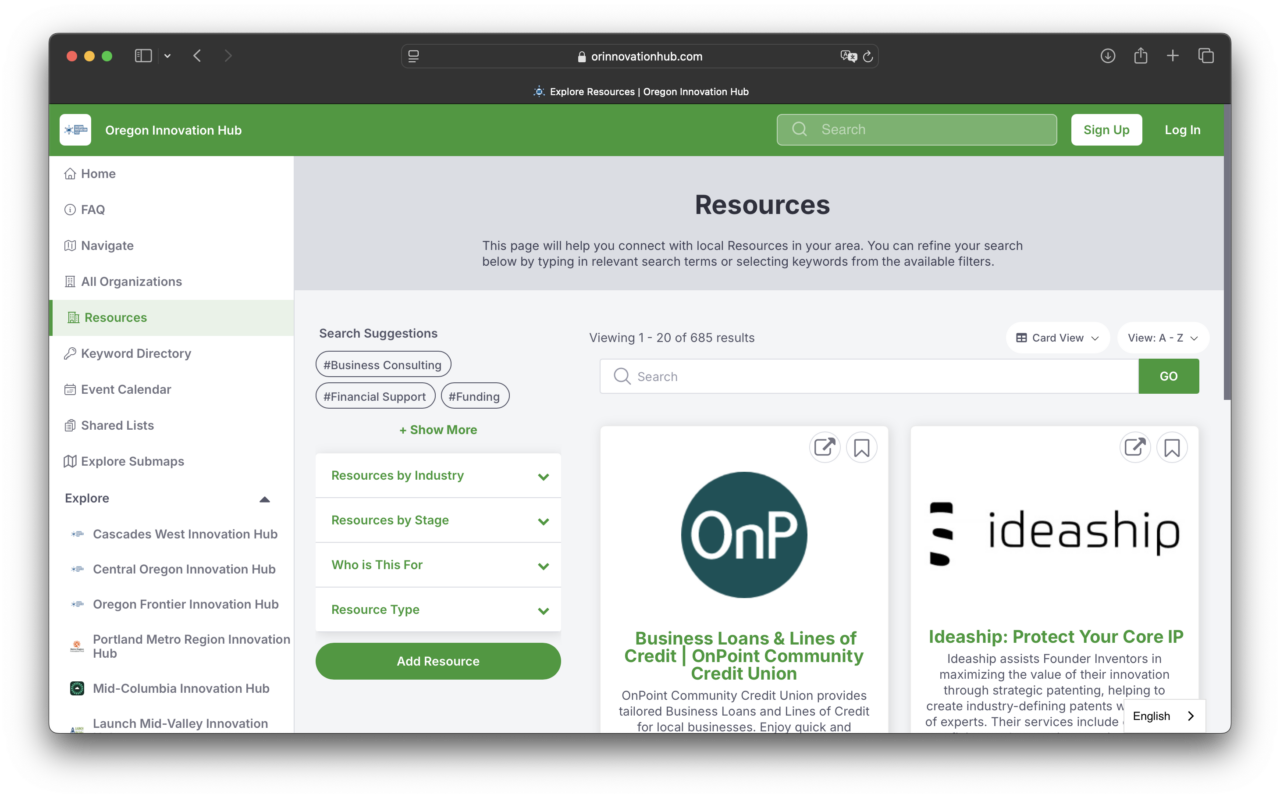The image size is (1280, 798).
Task: Open a new tab with plus icon
Action: pos(1173,56)
